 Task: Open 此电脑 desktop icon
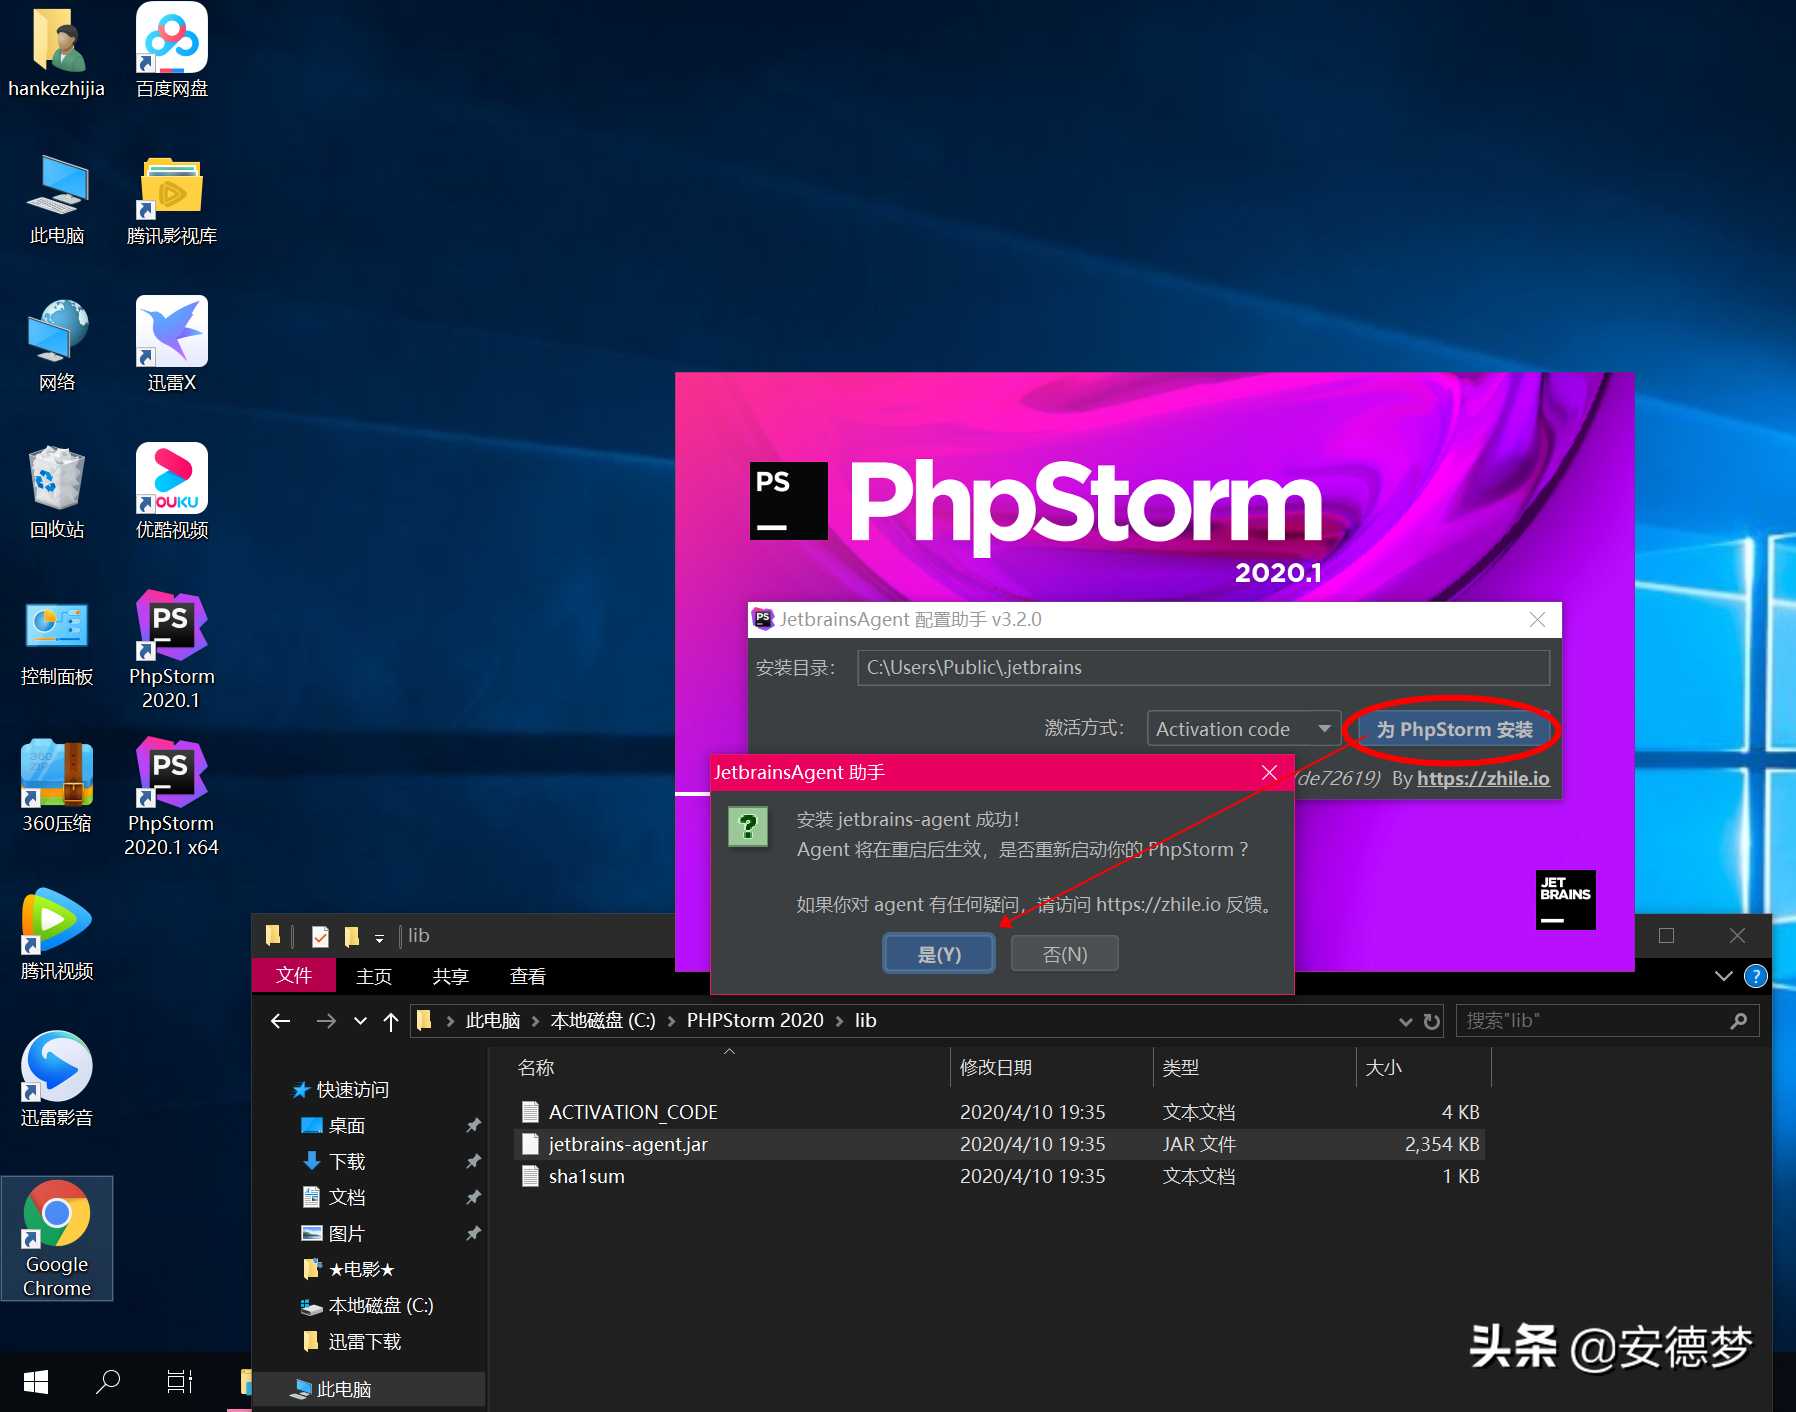(57, 200)
